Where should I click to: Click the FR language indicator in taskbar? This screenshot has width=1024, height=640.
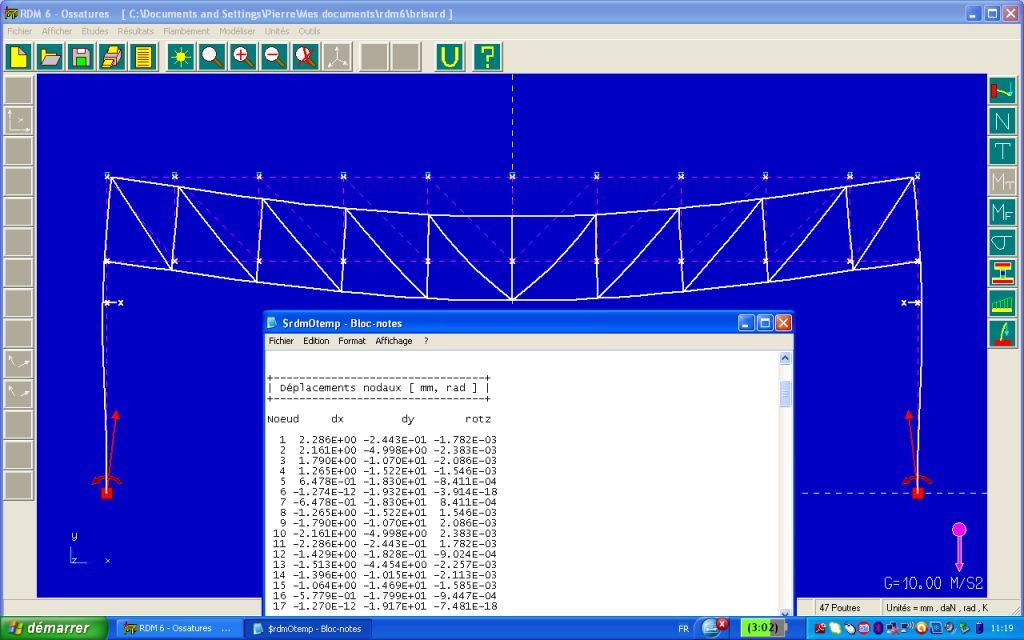pos(683,628)
